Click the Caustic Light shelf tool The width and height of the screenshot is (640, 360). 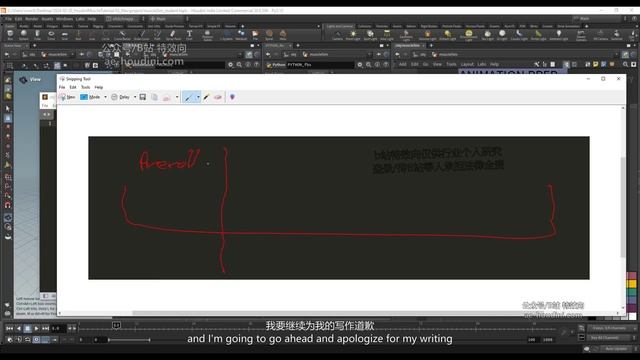point(519,35)
